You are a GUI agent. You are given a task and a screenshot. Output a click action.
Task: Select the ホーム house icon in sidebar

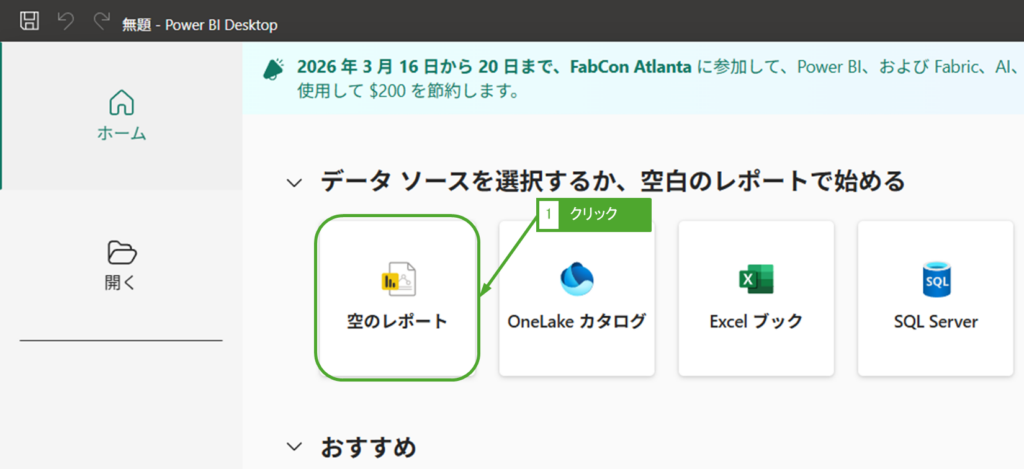(121, 102)
